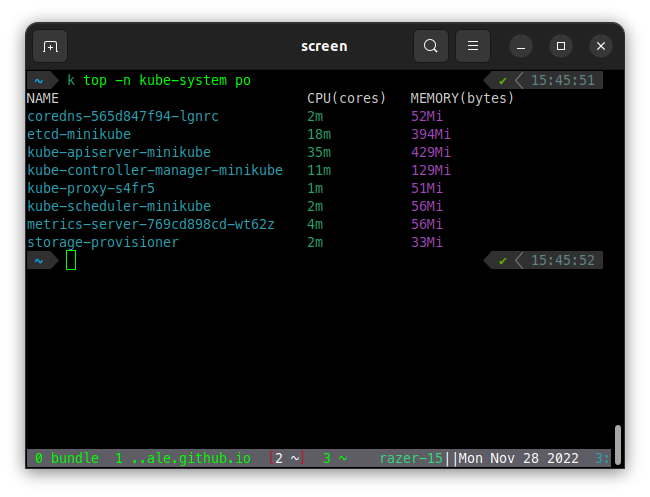
Task: Select the active '2 ~' window
Action: point(287,458)
